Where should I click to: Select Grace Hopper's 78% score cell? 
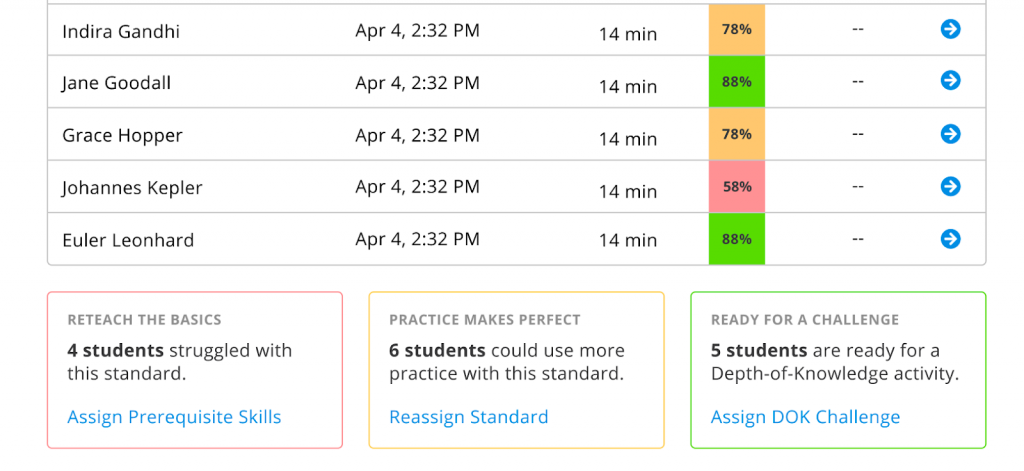(x=737, y=134)
